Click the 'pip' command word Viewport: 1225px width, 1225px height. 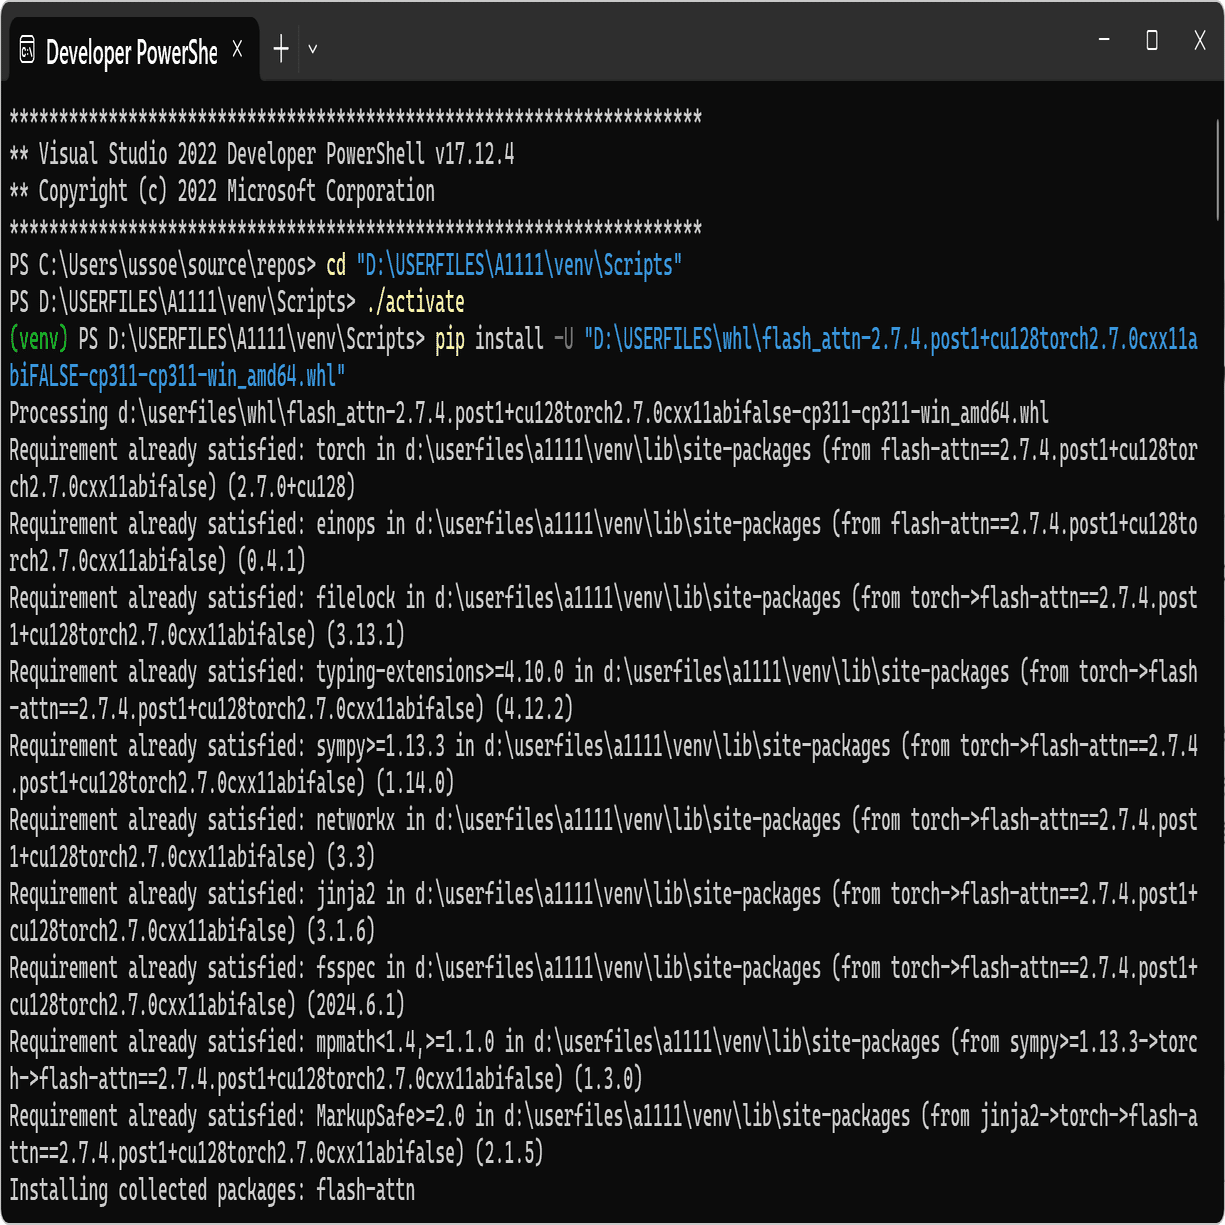(x=450, y=339)
